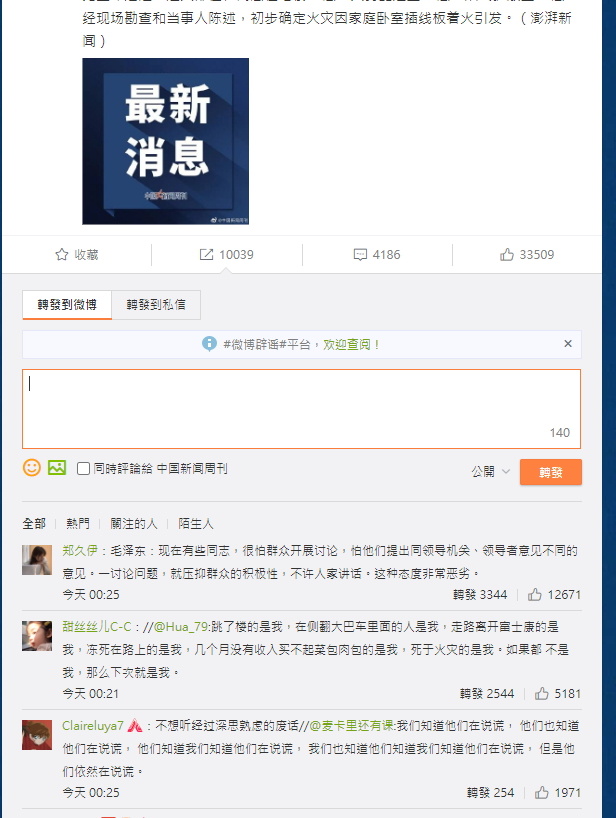
Task: Select the 全部 comments filter
Action: point(34,523)
